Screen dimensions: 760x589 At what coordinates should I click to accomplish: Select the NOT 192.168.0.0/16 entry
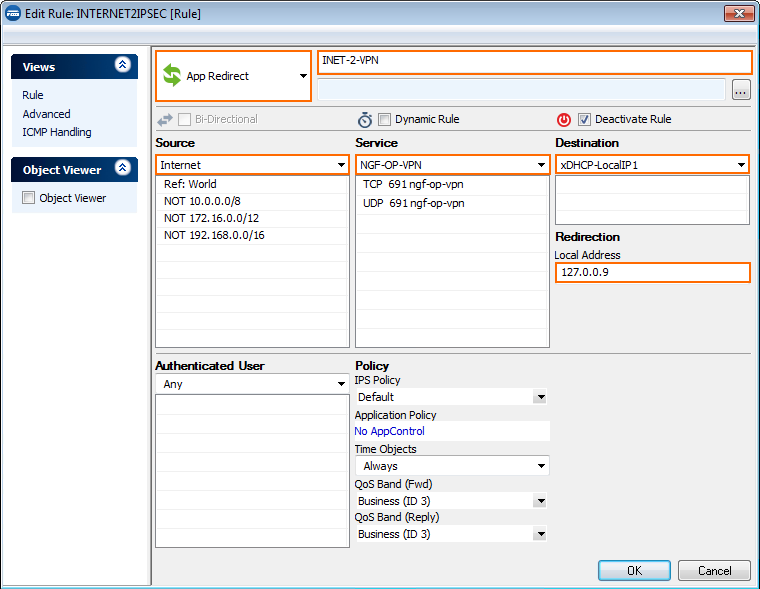tap(252, 235)
